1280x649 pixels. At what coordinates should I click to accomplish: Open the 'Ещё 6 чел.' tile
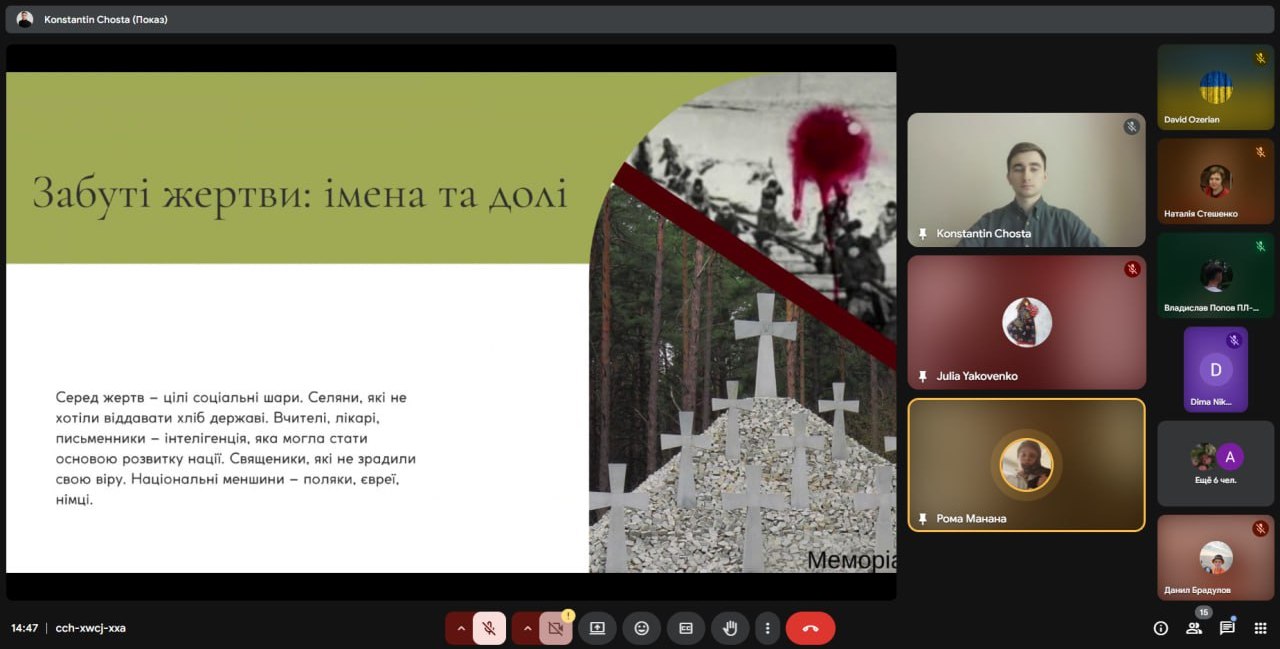1216,463
